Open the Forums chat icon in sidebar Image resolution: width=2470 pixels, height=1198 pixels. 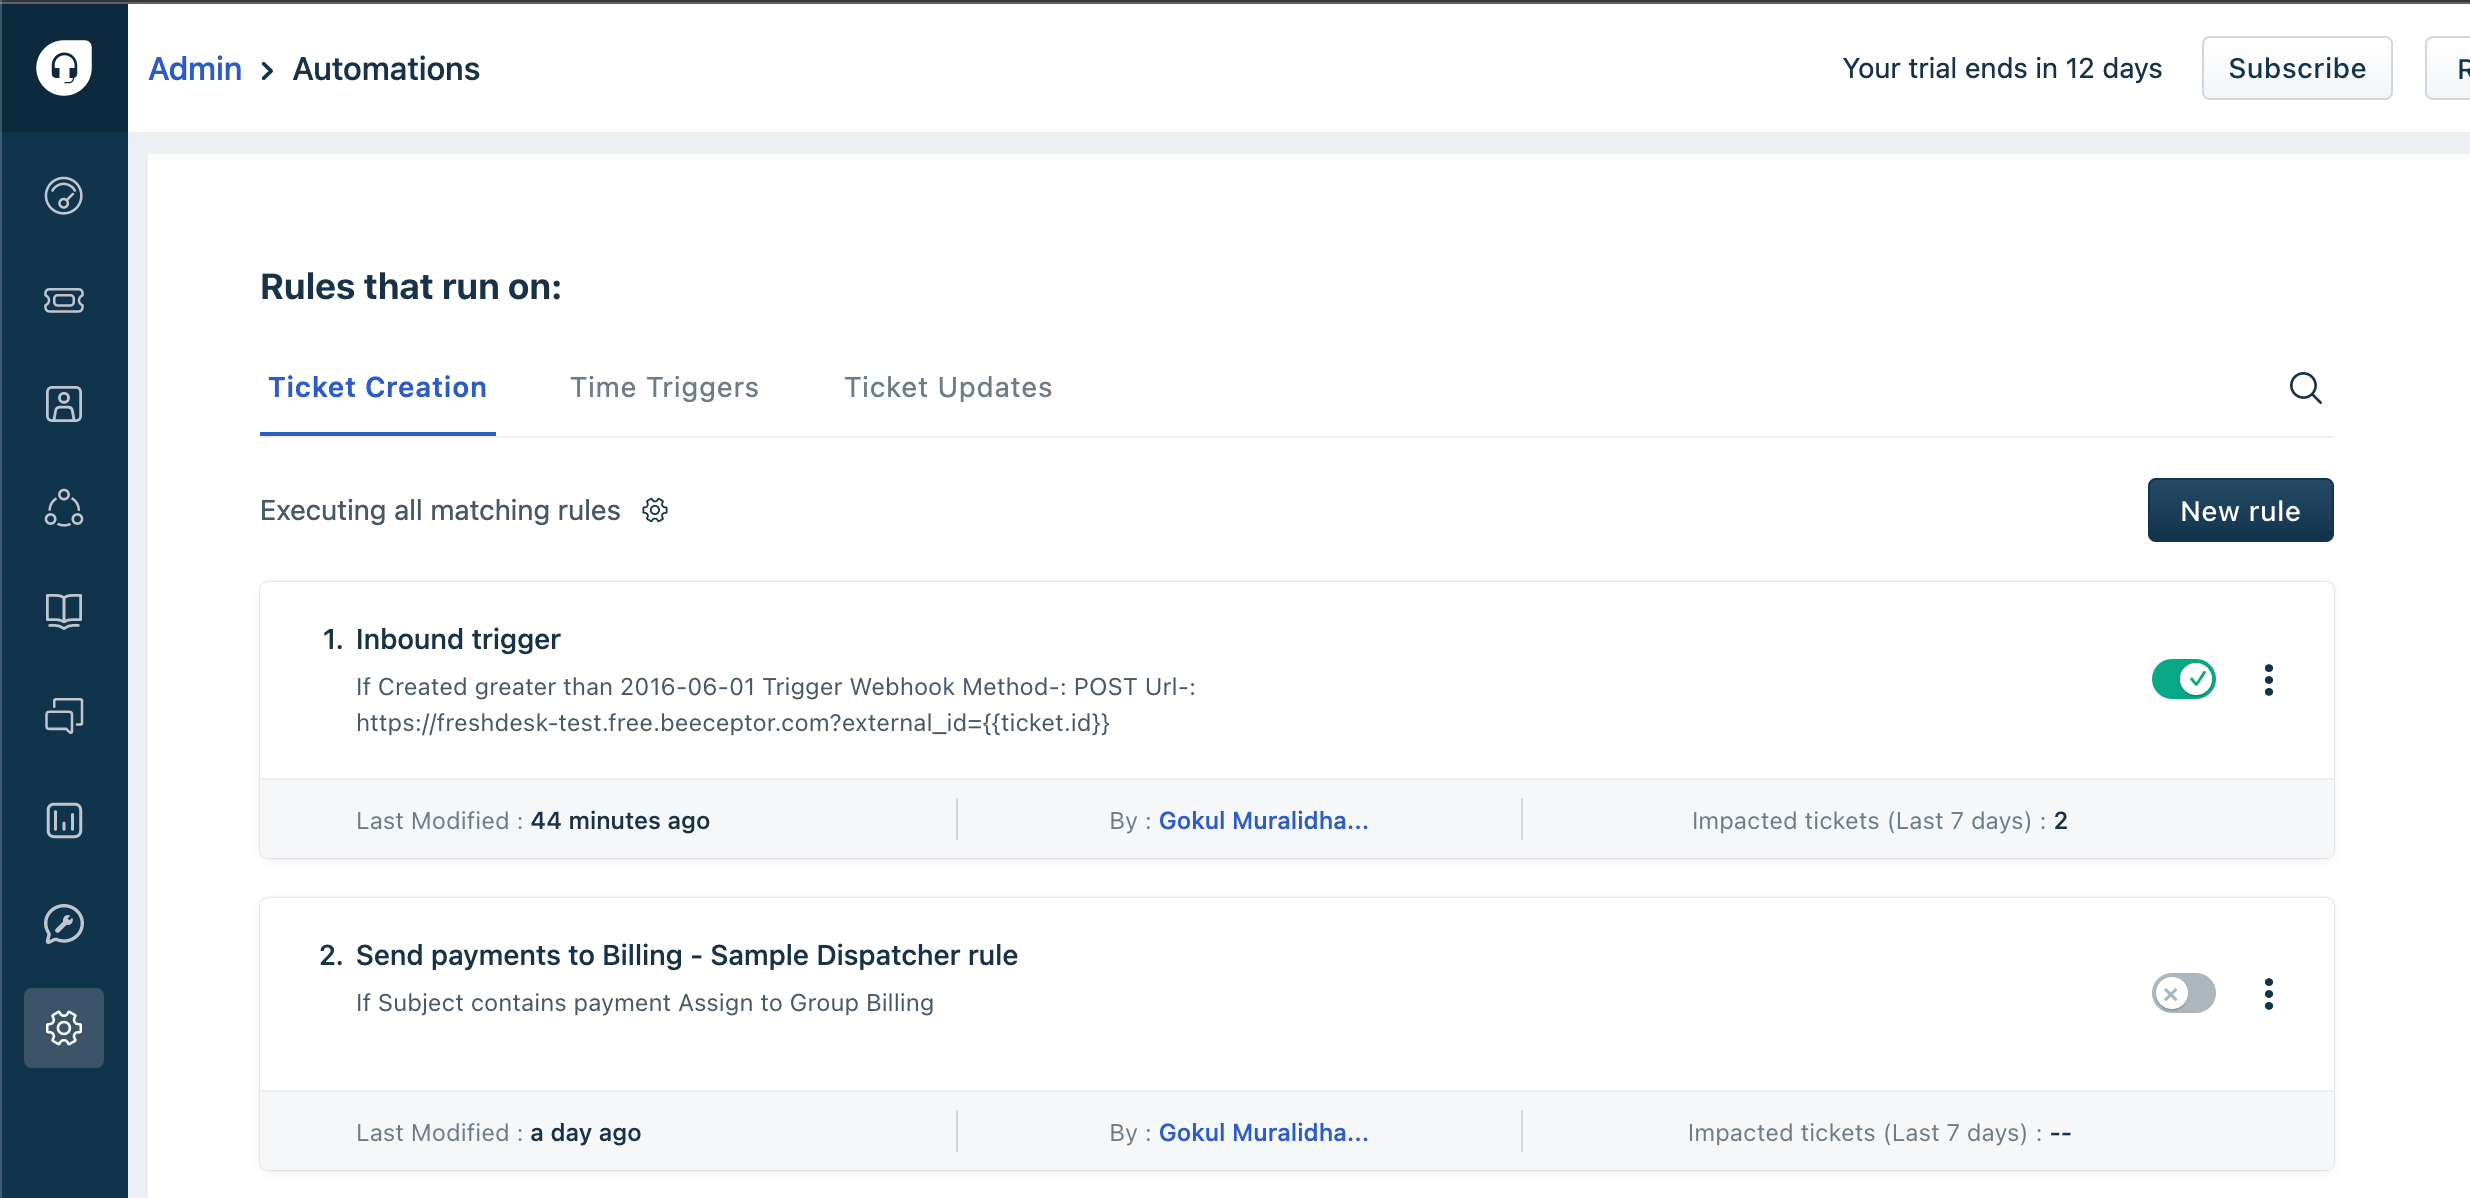point(64,716)
